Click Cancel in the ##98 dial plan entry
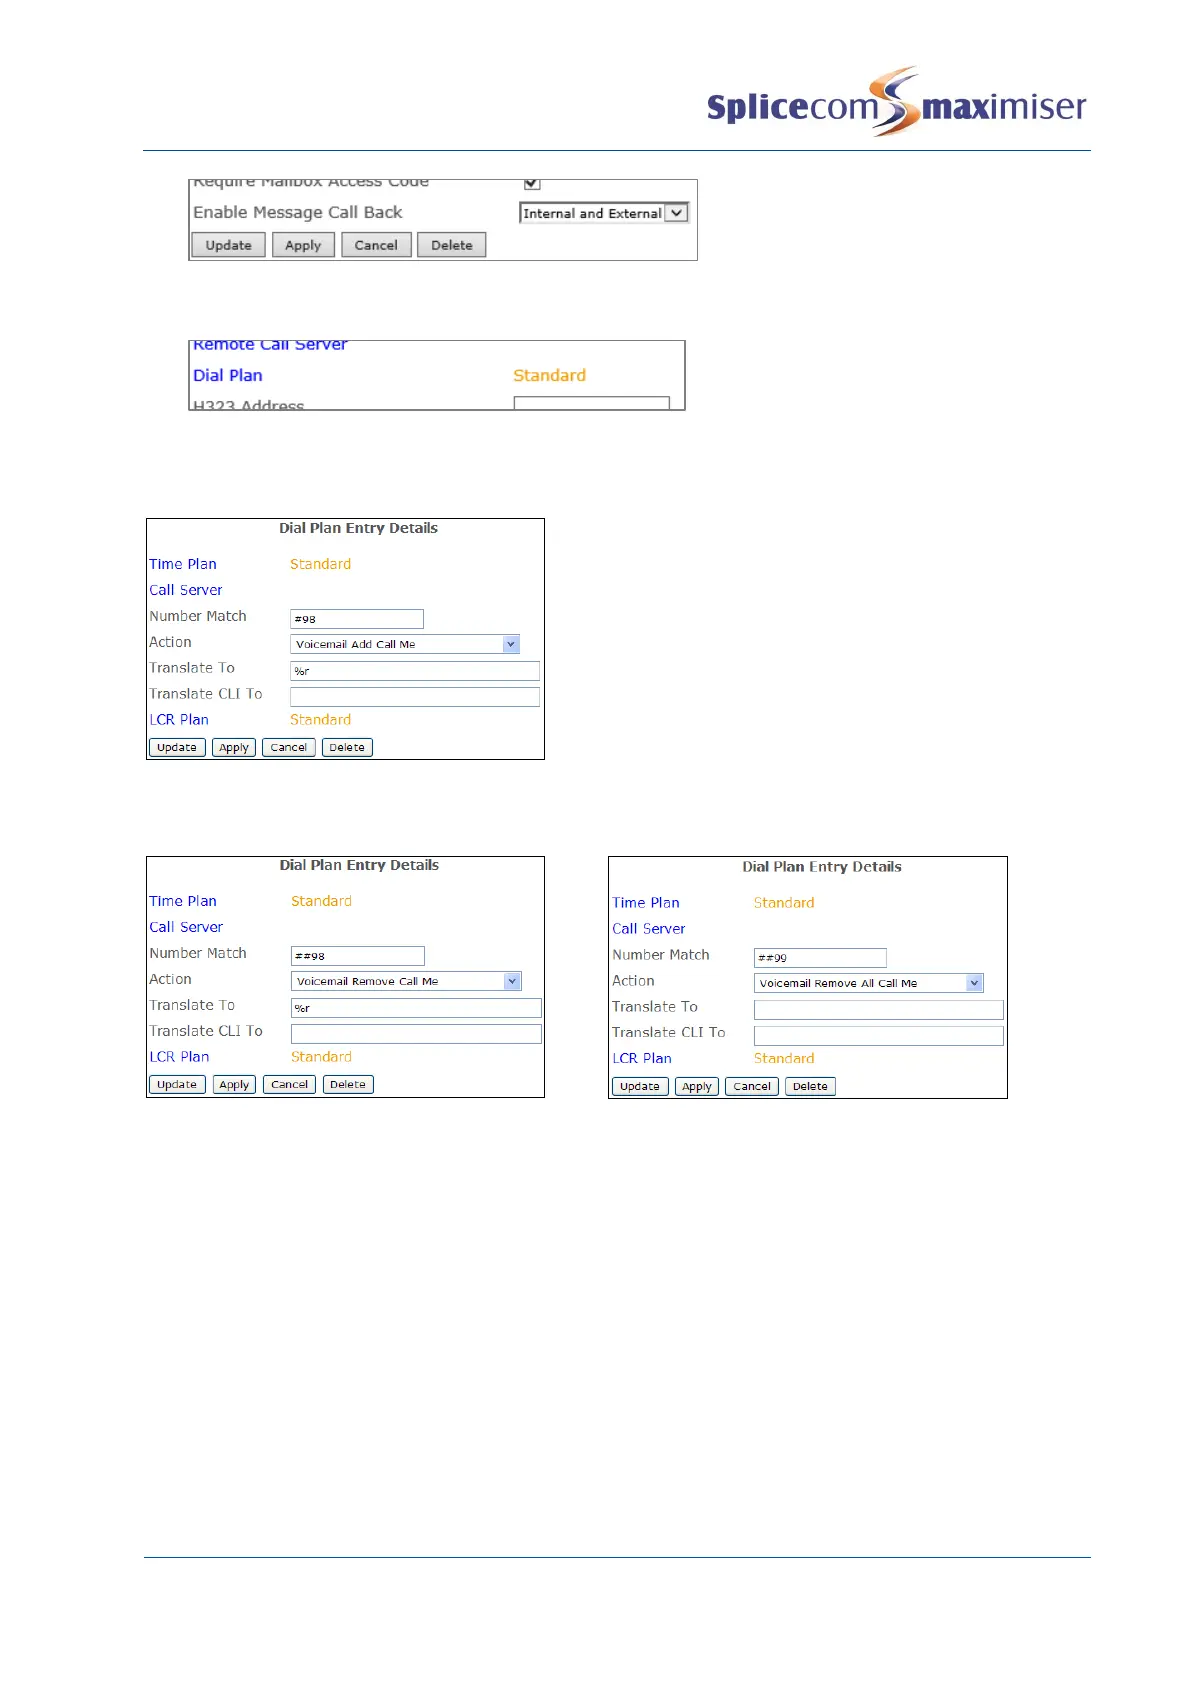The width and height of the screenshot is (1191, 1684). pyautogui.click(x=290, y=1084)
